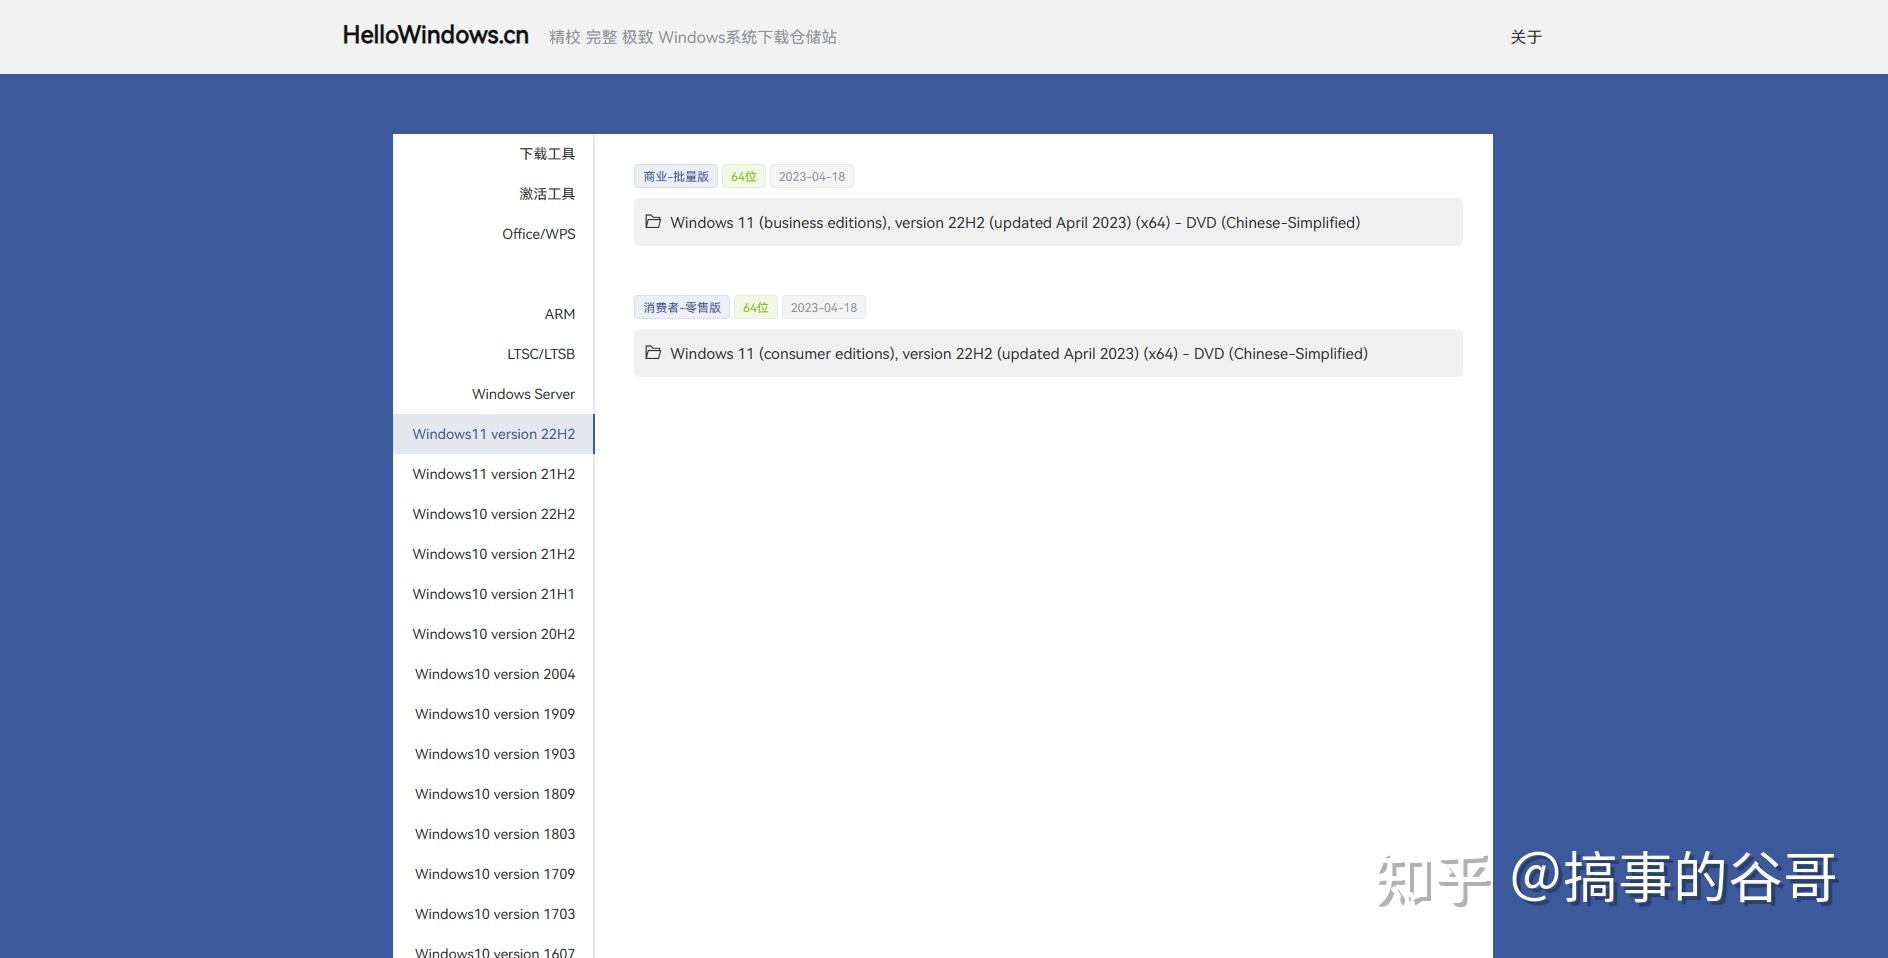Select Windows10 version 1709 in sidebar

point(495,874)
